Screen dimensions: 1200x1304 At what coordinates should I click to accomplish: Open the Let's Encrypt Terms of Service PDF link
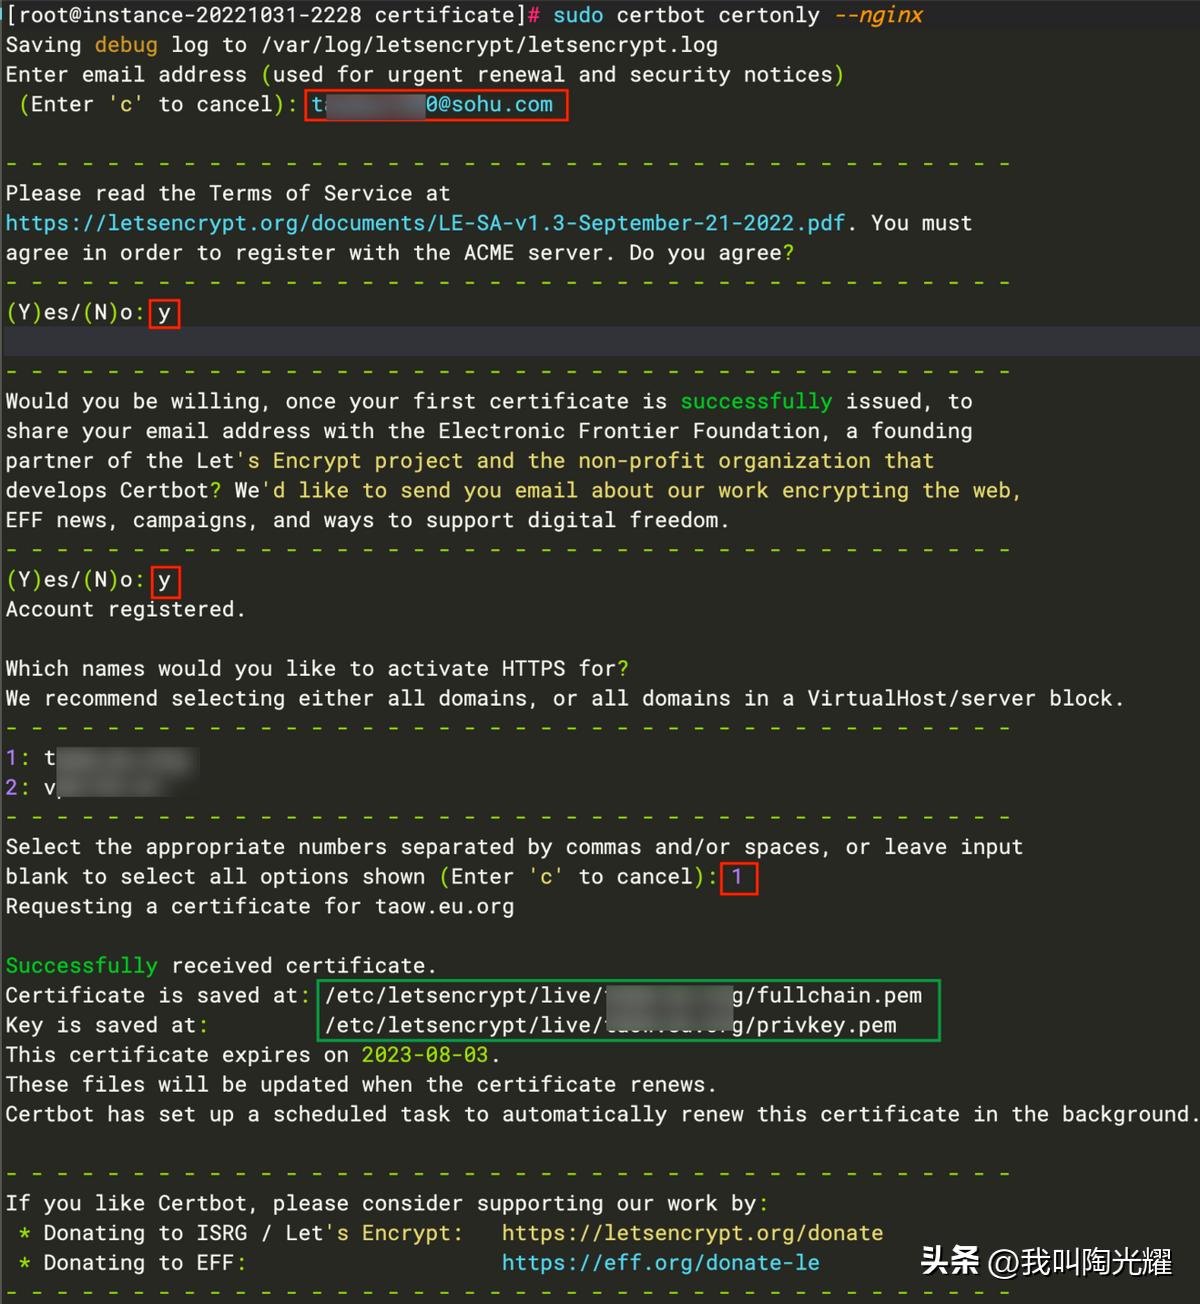(425, 223)
